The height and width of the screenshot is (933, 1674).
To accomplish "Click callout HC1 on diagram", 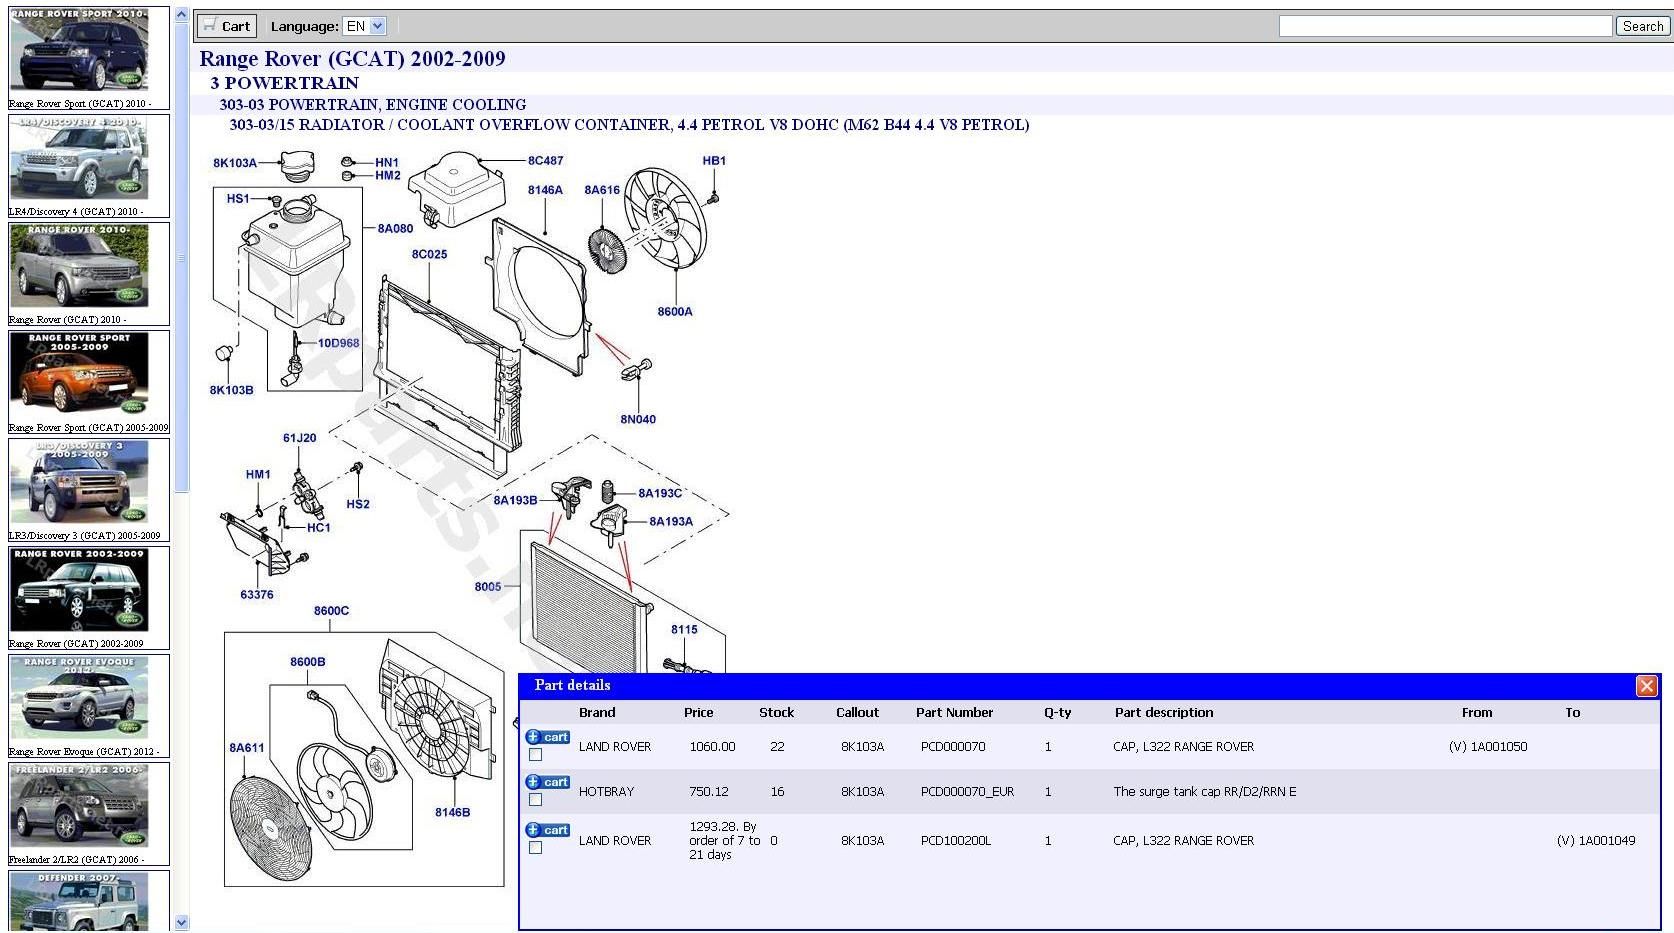I will pos(319,527).
